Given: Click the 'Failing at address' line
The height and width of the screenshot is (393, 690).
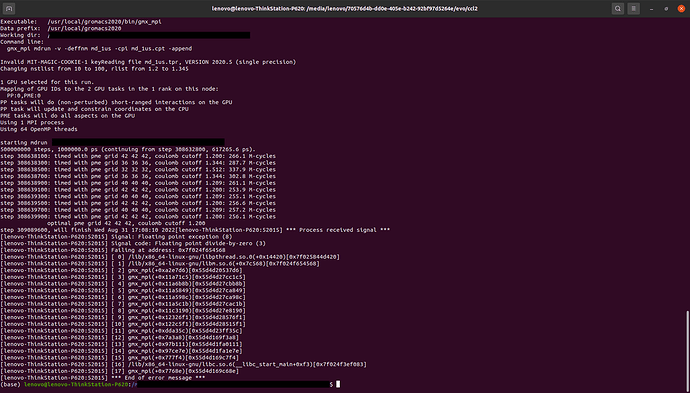Looking at the screenshot, I should 113,250.
